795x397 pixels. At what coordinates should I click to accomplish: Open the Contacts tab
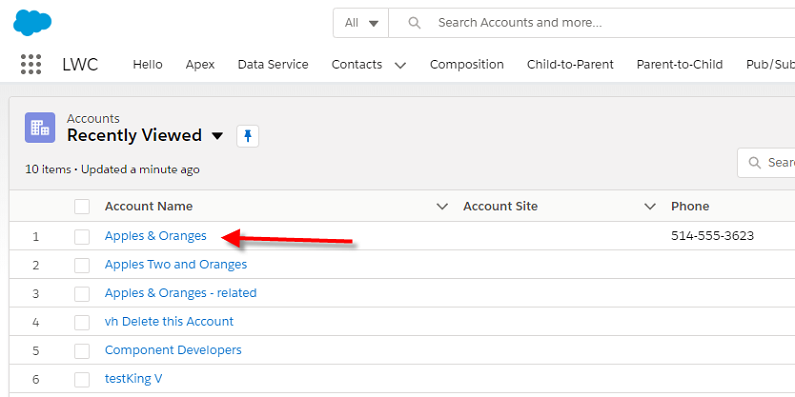[x=357, y=65]
